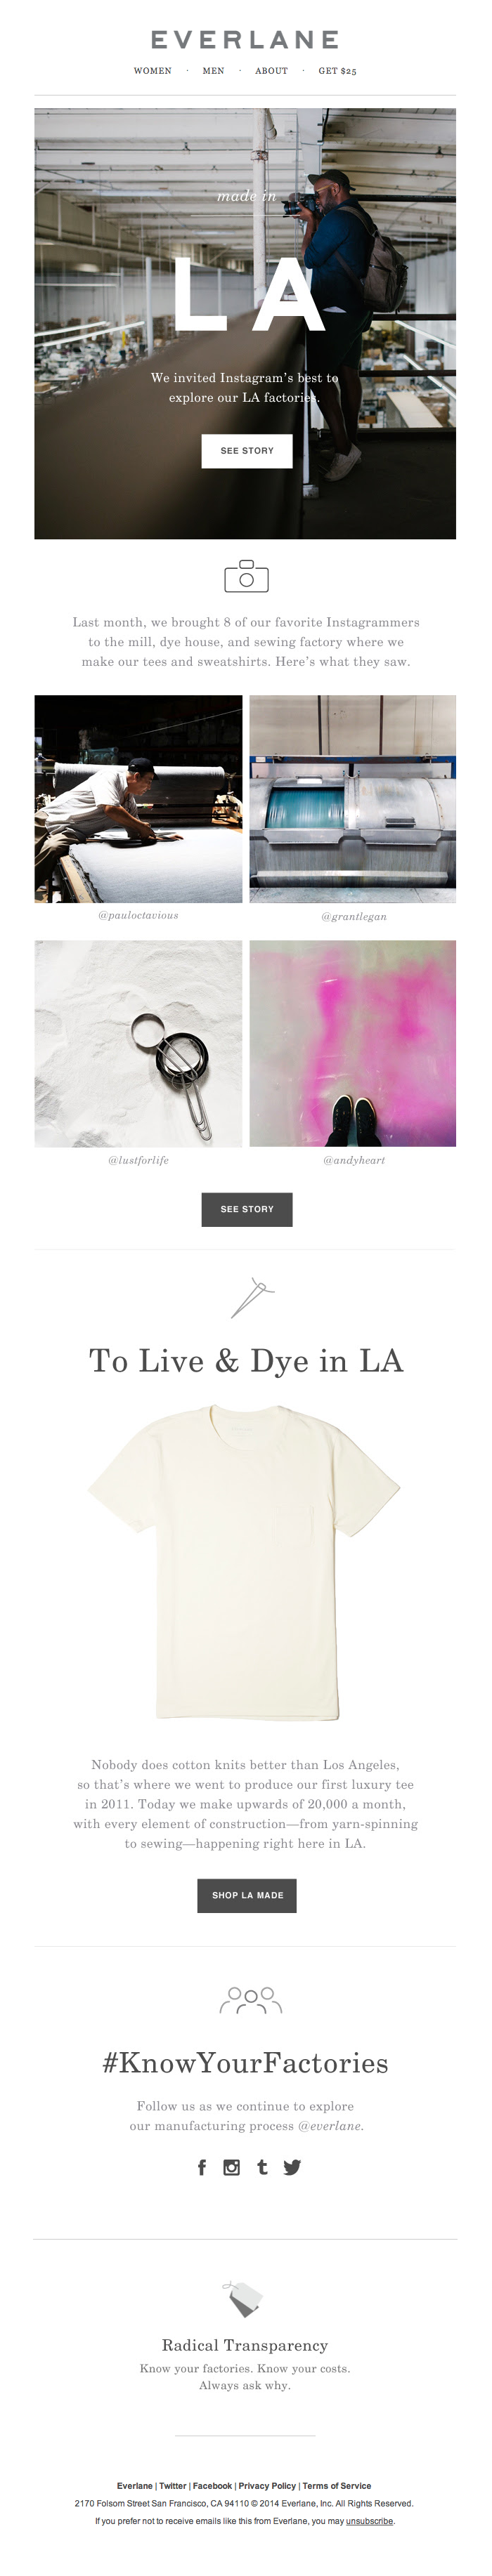Click white SEE STORY button on hero
The width and height of the screenshot is (492, 2576).
point(247,451)
